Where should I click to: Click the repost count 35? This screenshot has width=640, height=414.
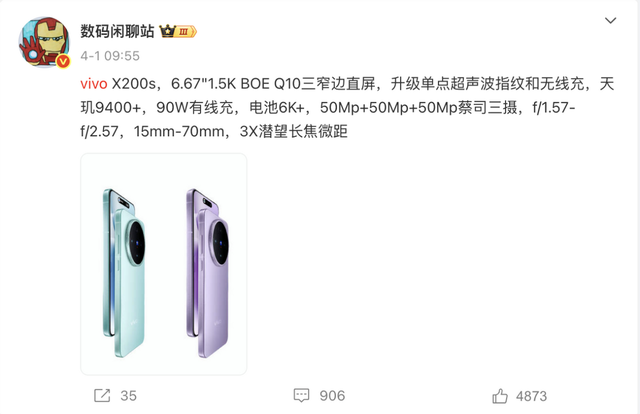pyautogui.click(x=128, y=396)
